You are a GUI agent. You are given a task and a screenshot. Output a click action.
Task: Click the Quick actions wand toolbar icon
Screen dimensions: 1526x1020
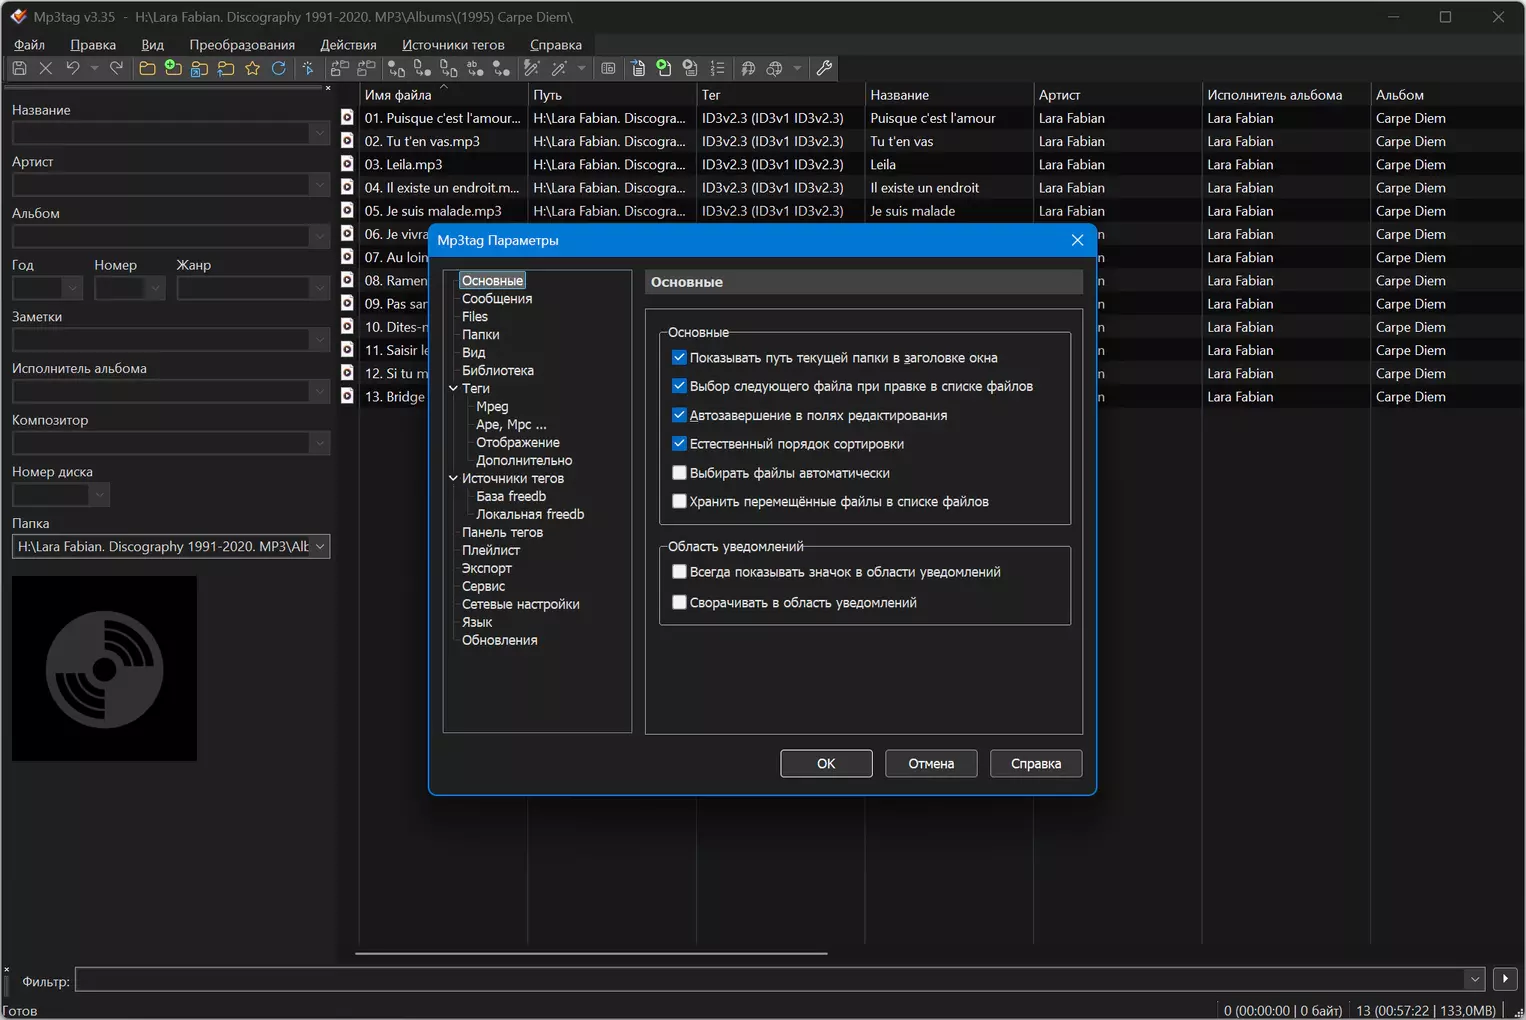pyautogui.click(x=559, y=68)
